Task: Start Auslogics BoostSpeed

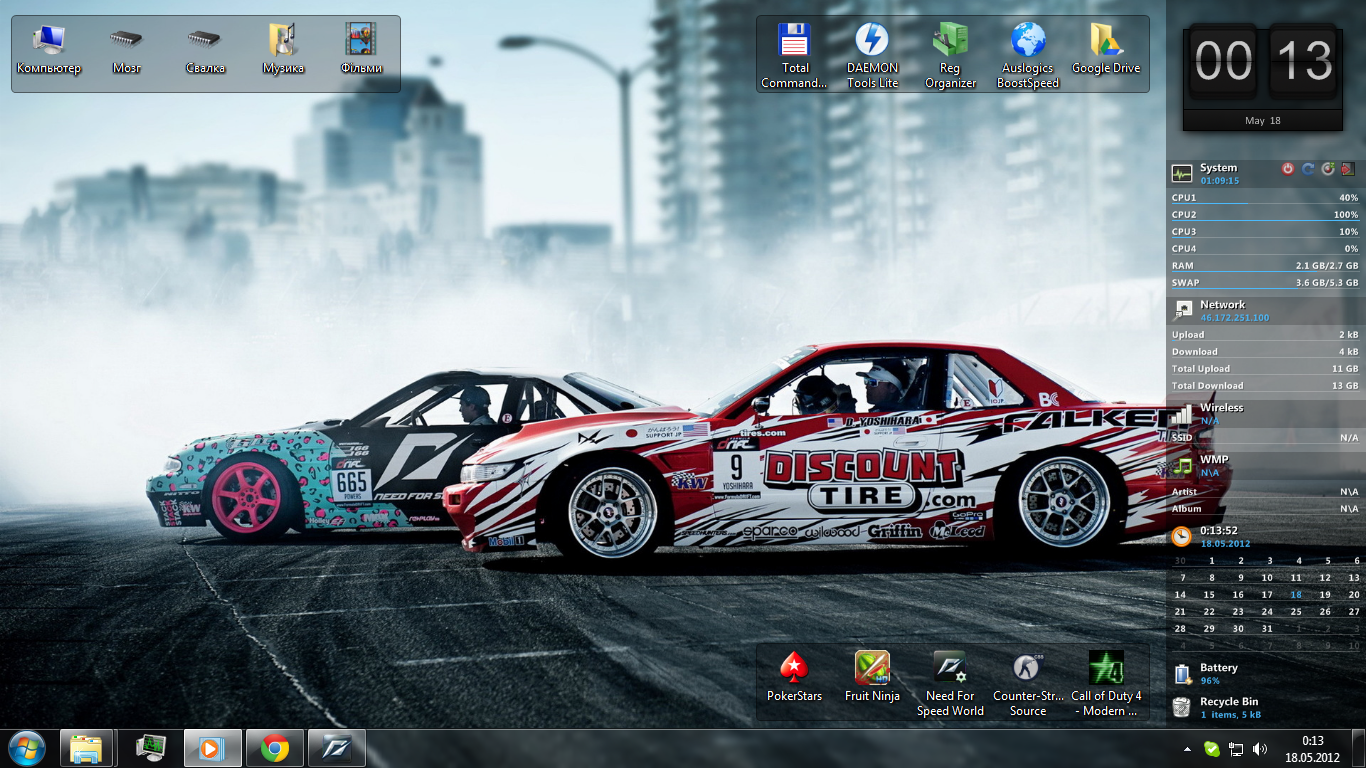Action: pos(1028,56)
